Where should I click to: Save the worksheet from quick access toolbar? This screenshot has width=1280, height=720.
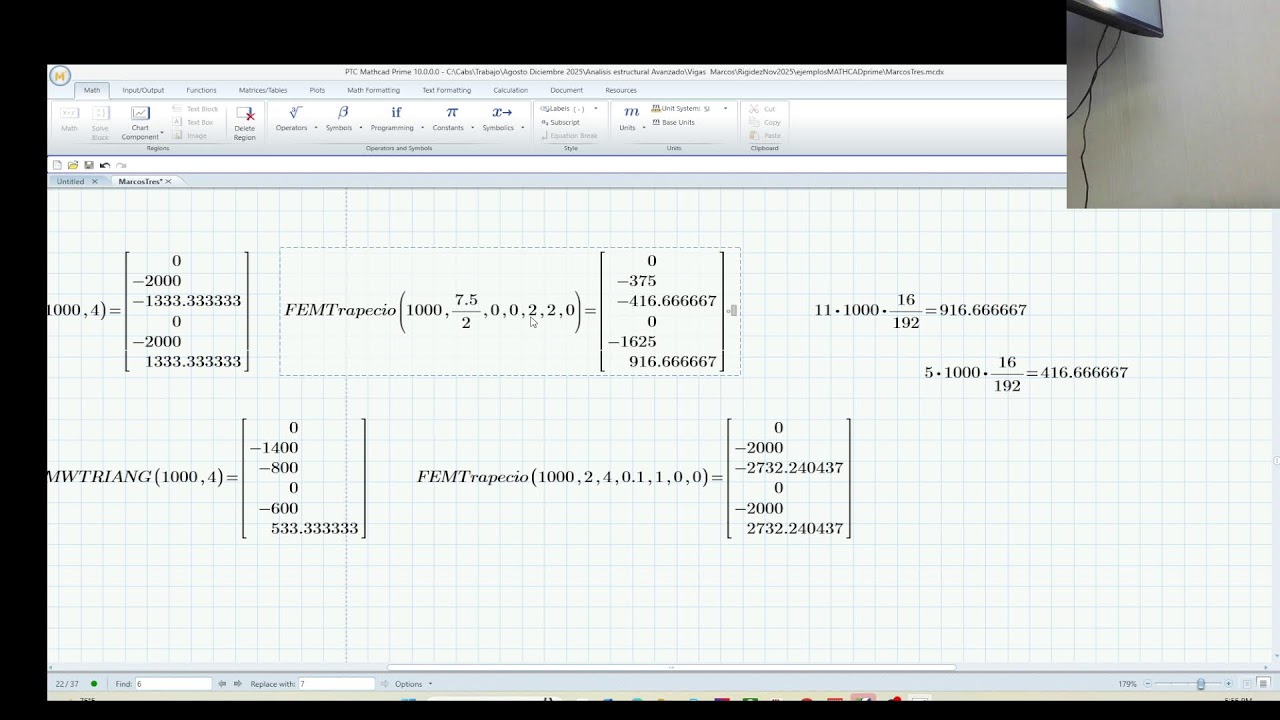pyautogui.click(x=89, y=165)
